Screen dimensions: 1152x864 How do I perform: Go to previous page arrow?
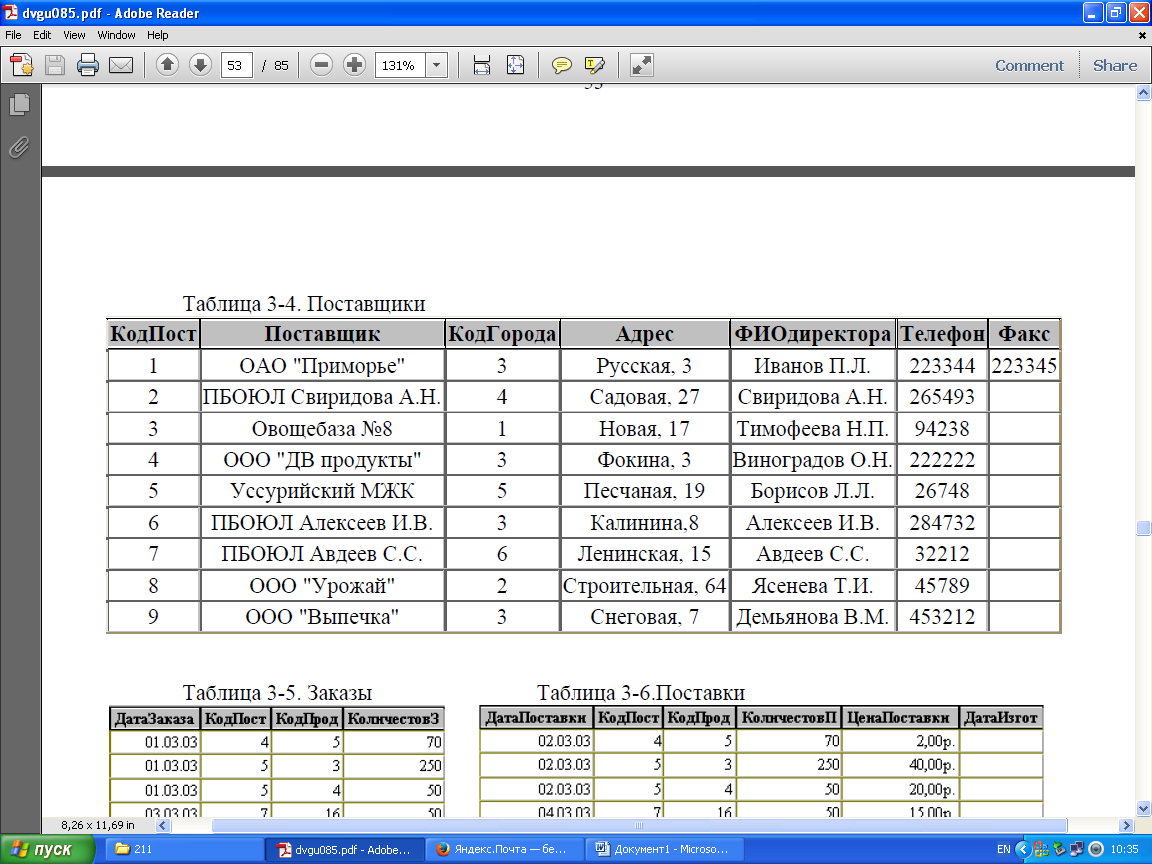[168, 65]
